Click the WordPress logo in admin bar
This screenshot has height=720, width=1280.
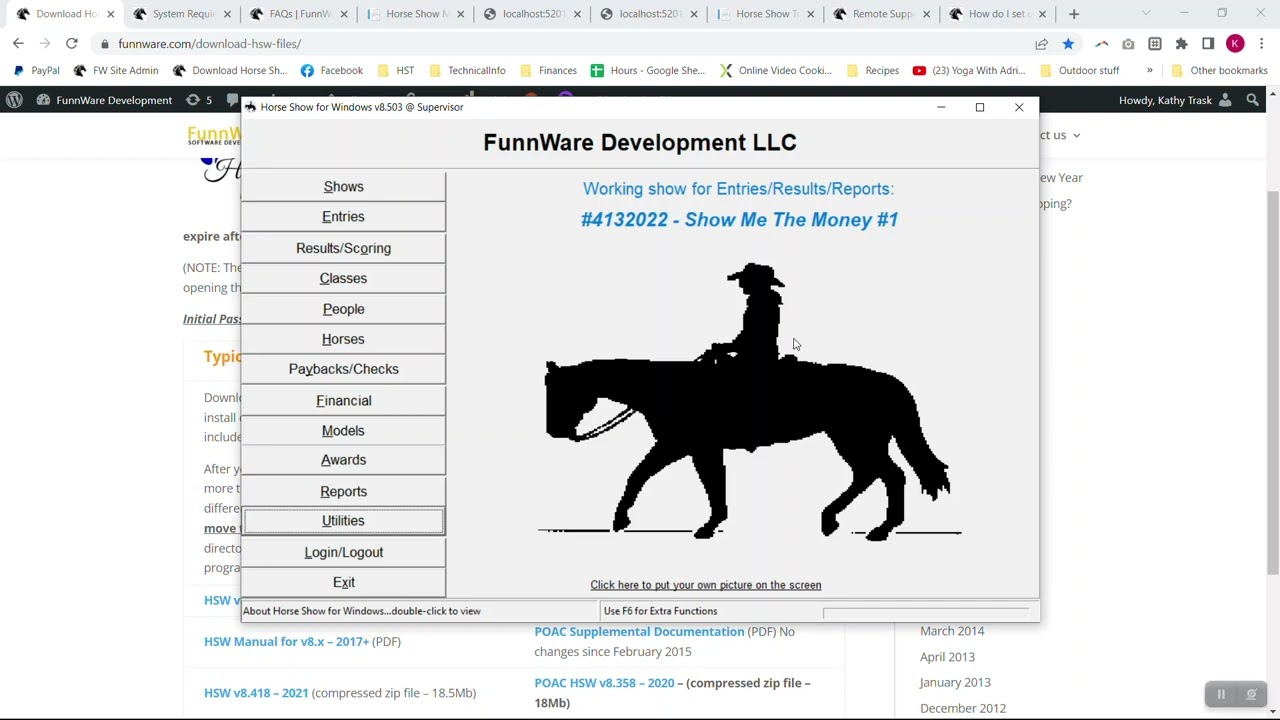pos(14,100)
